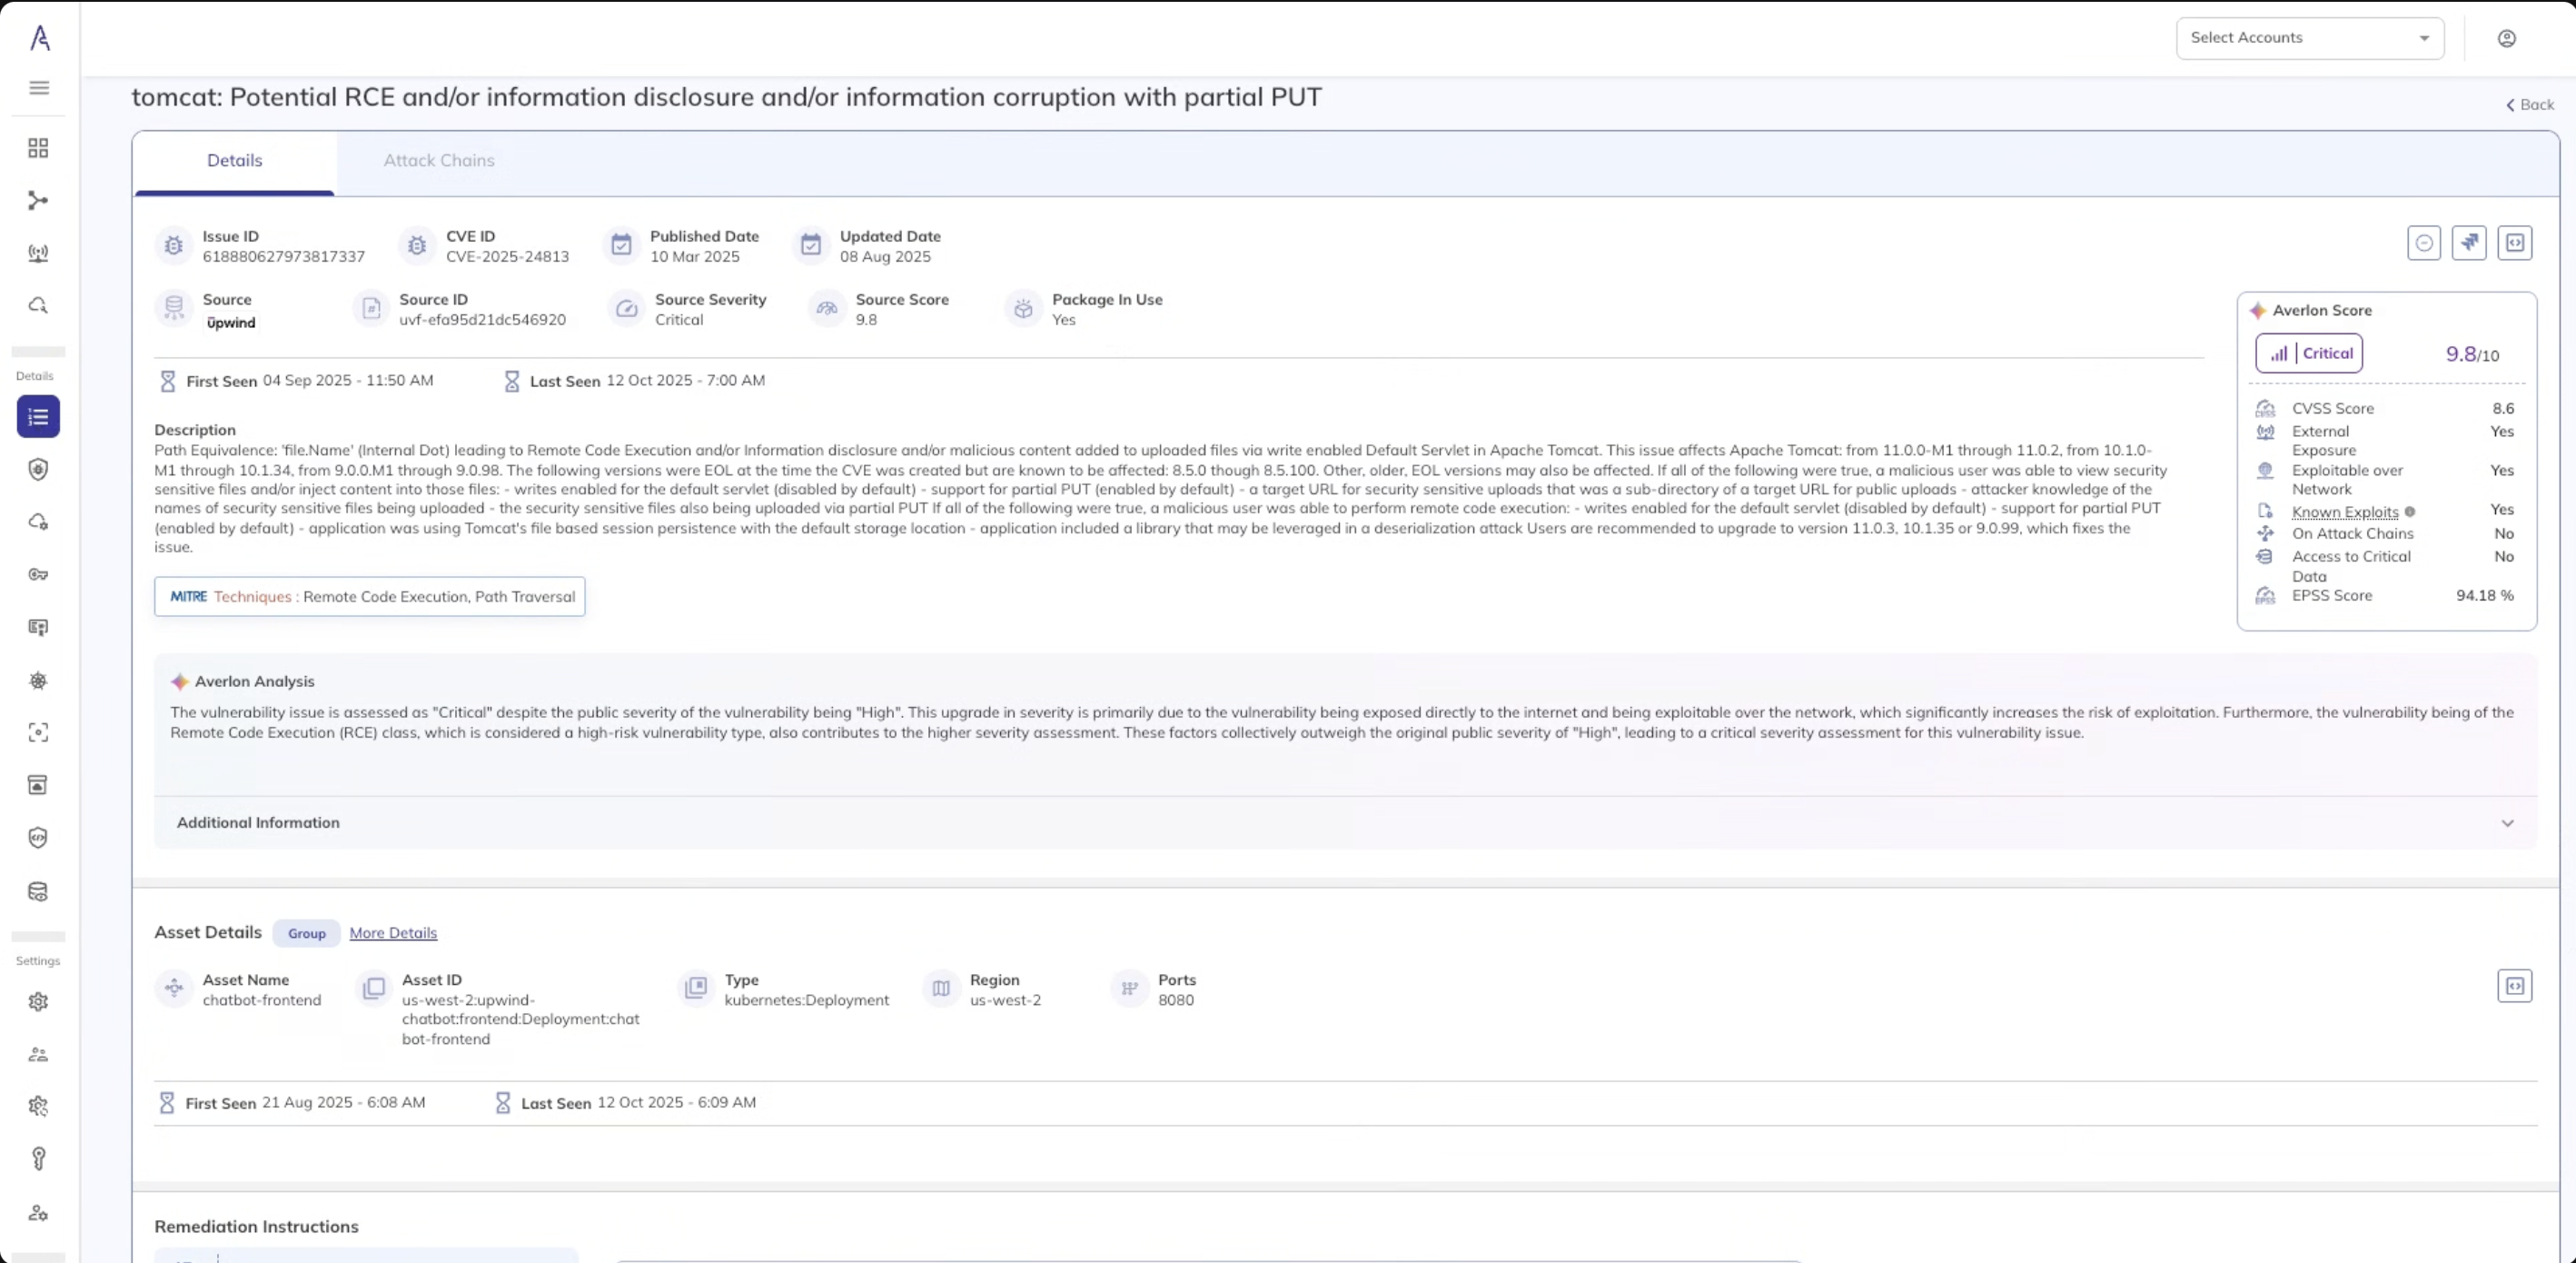Click the user profile icon

pyautogui.click(x=2506, y=38)
